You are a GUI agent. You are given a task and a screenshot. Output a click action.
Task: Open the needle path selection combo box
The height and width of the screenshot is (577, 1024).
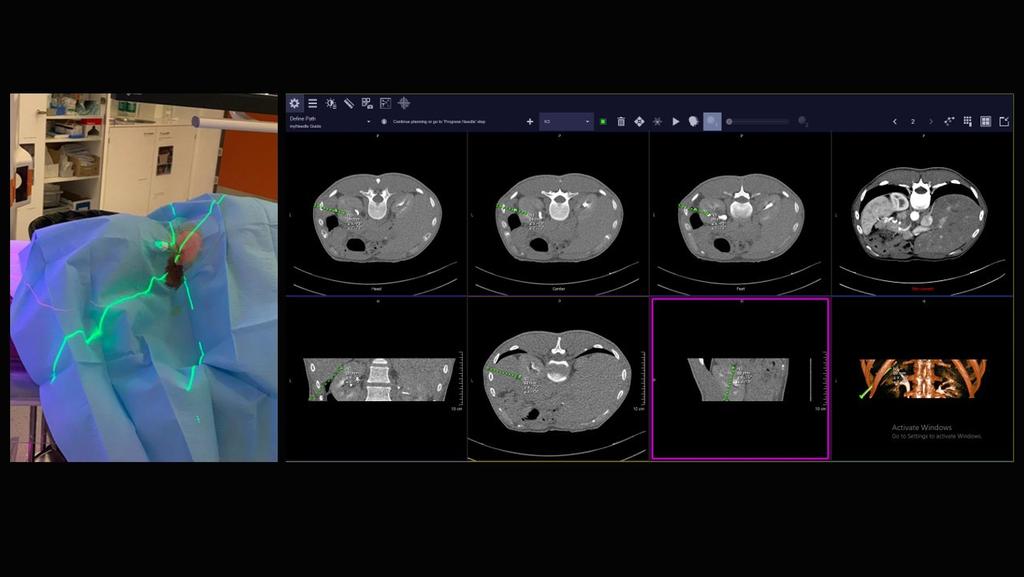pyautogui.click(x=566, y=121)
